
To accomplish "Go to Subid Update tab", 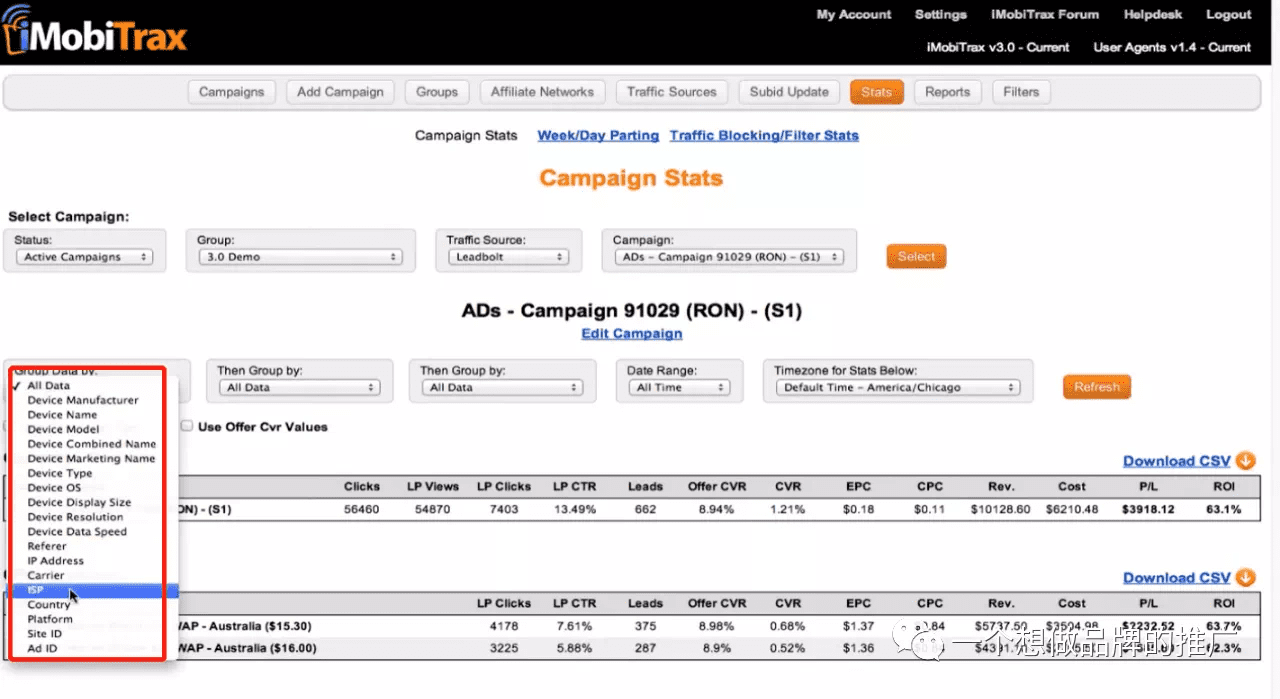I will coord(789,92).
